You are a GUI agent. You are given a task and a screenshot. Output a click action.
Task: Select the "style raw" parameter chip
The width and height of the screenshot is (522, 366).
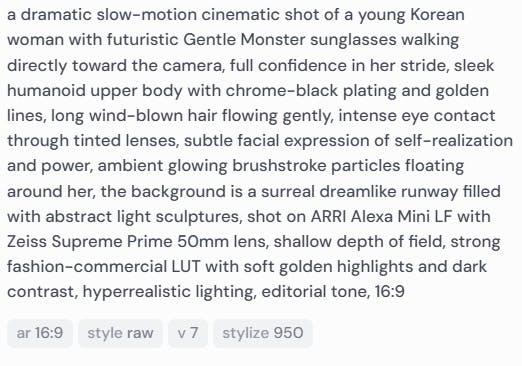(120, 333)
